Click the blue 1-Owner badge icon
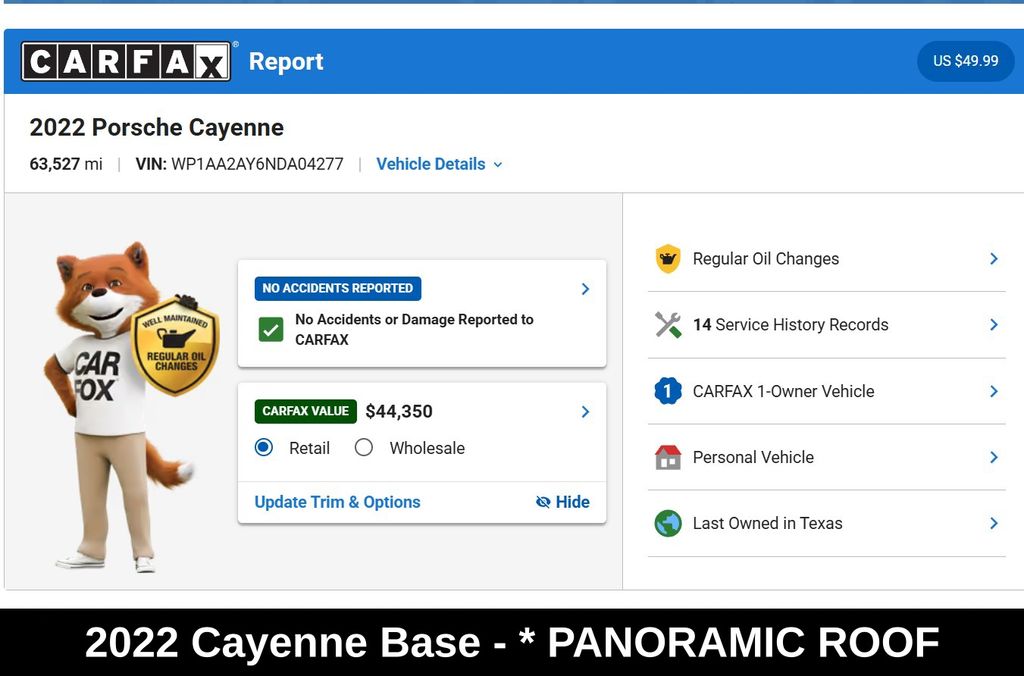1024x676 pixels. (x=668, y=391)
